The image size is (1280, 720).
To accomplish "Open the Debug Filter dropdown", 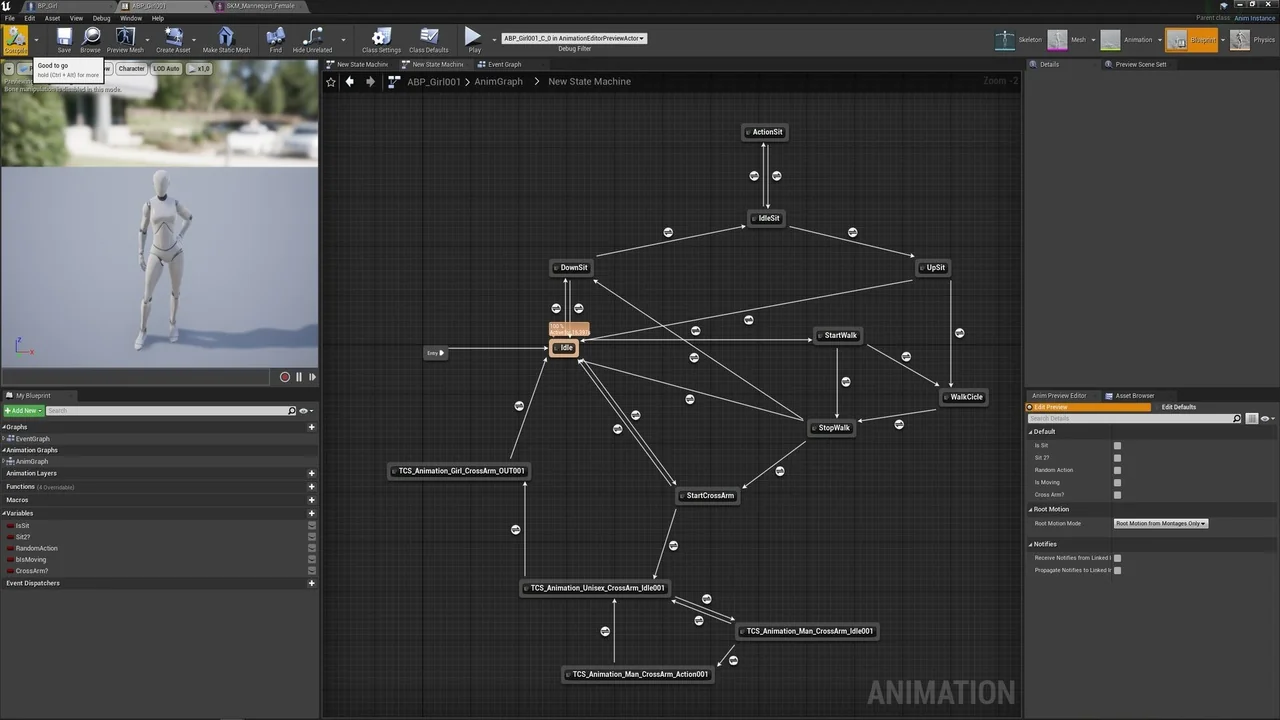I will [x=574, y=39].
